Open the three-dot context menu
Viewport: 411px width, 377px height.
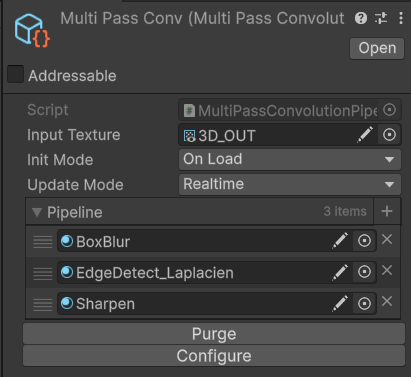[x=401, y=18]
